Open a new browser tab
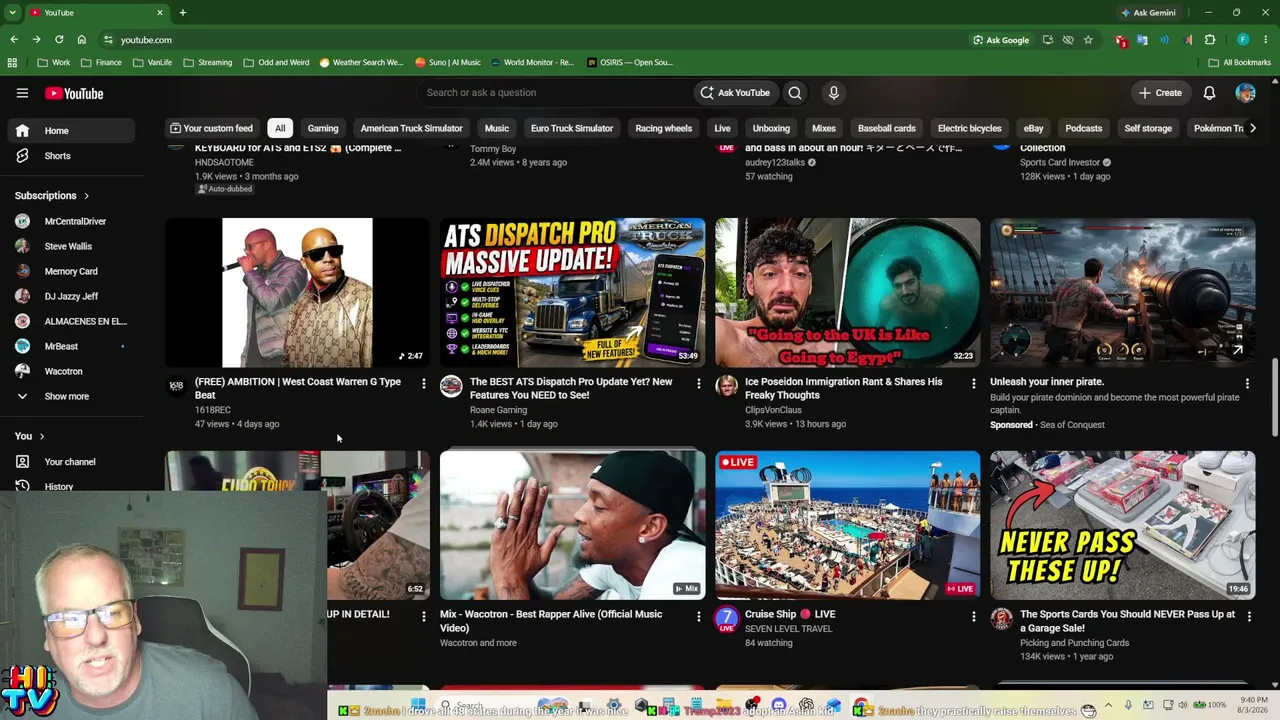 [183, 13]
